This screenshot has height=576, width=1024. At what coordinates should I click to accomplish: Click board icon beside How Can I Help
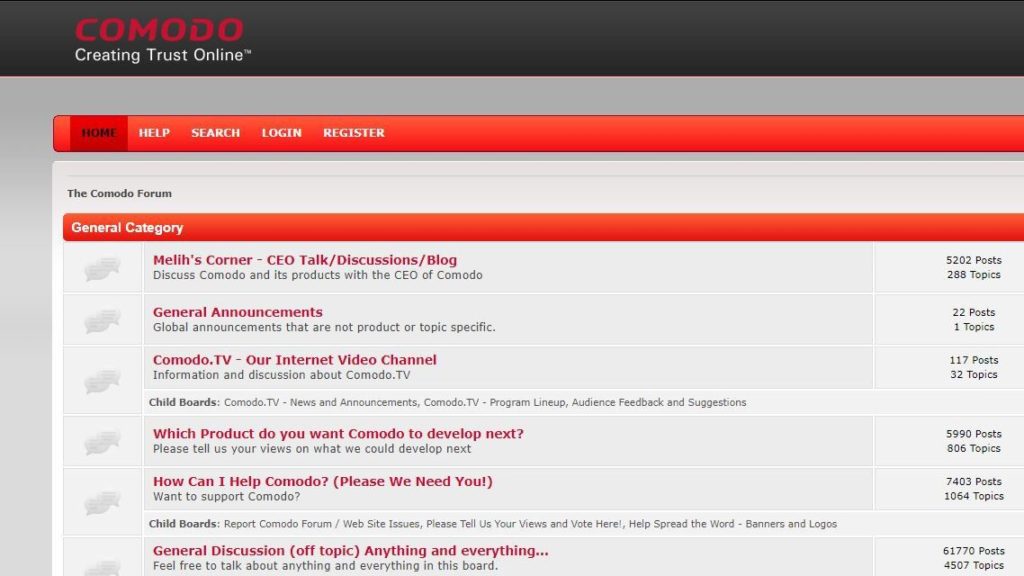[x=103, y=503]
